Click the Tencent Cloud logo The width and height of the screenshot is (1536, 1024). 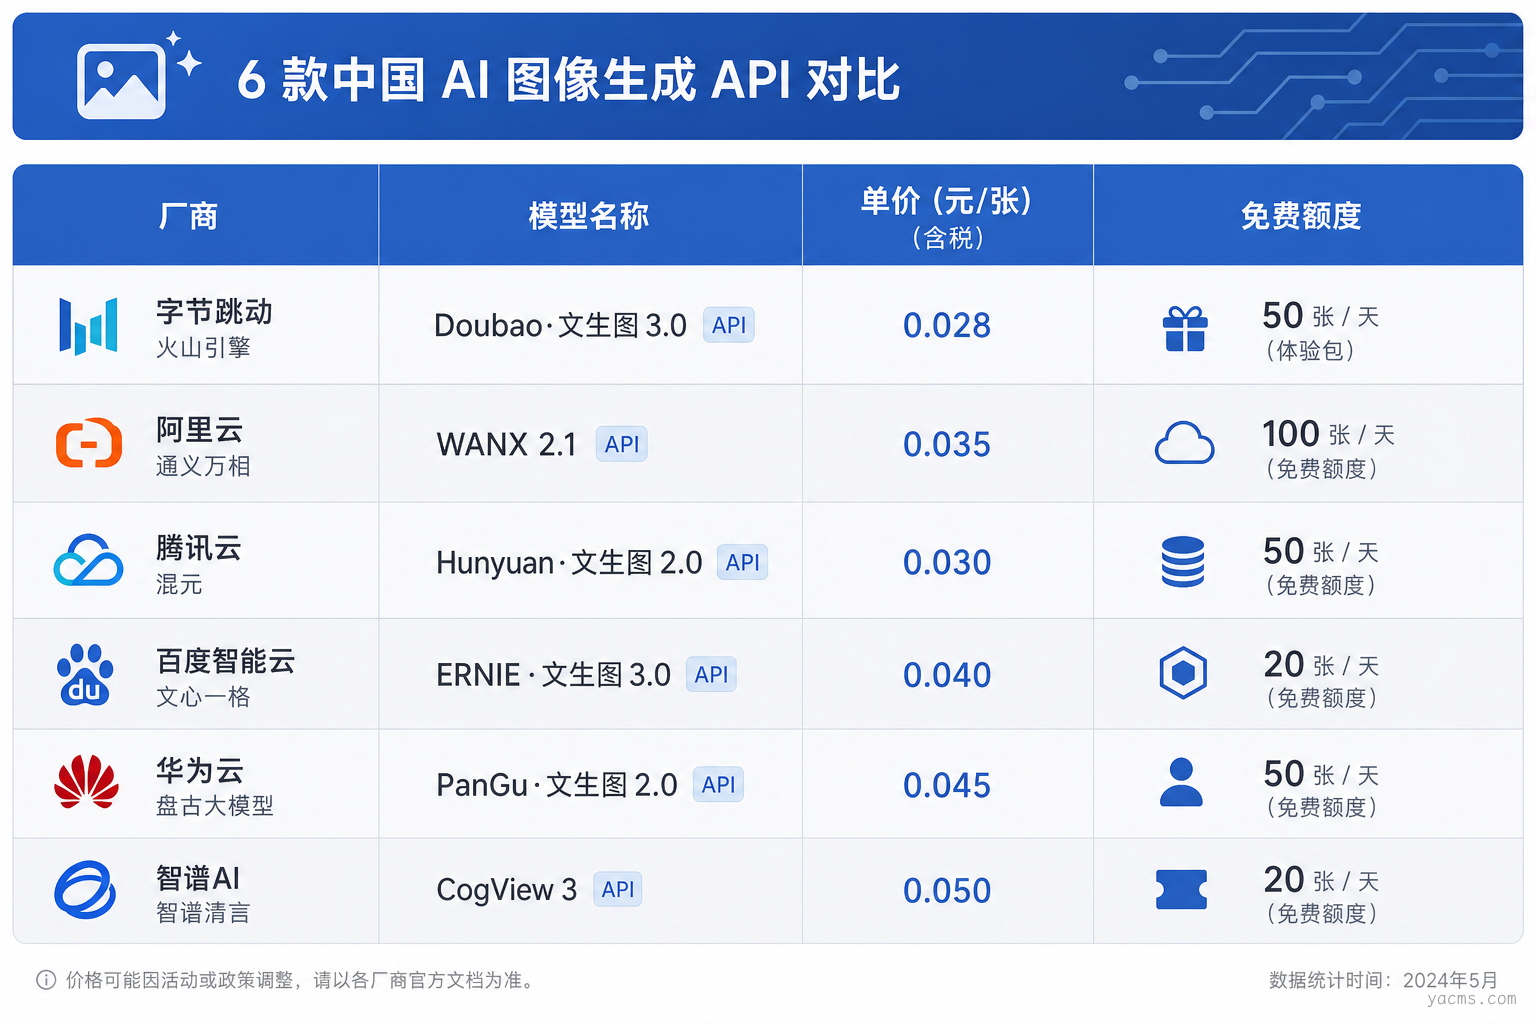click(88, 560)
